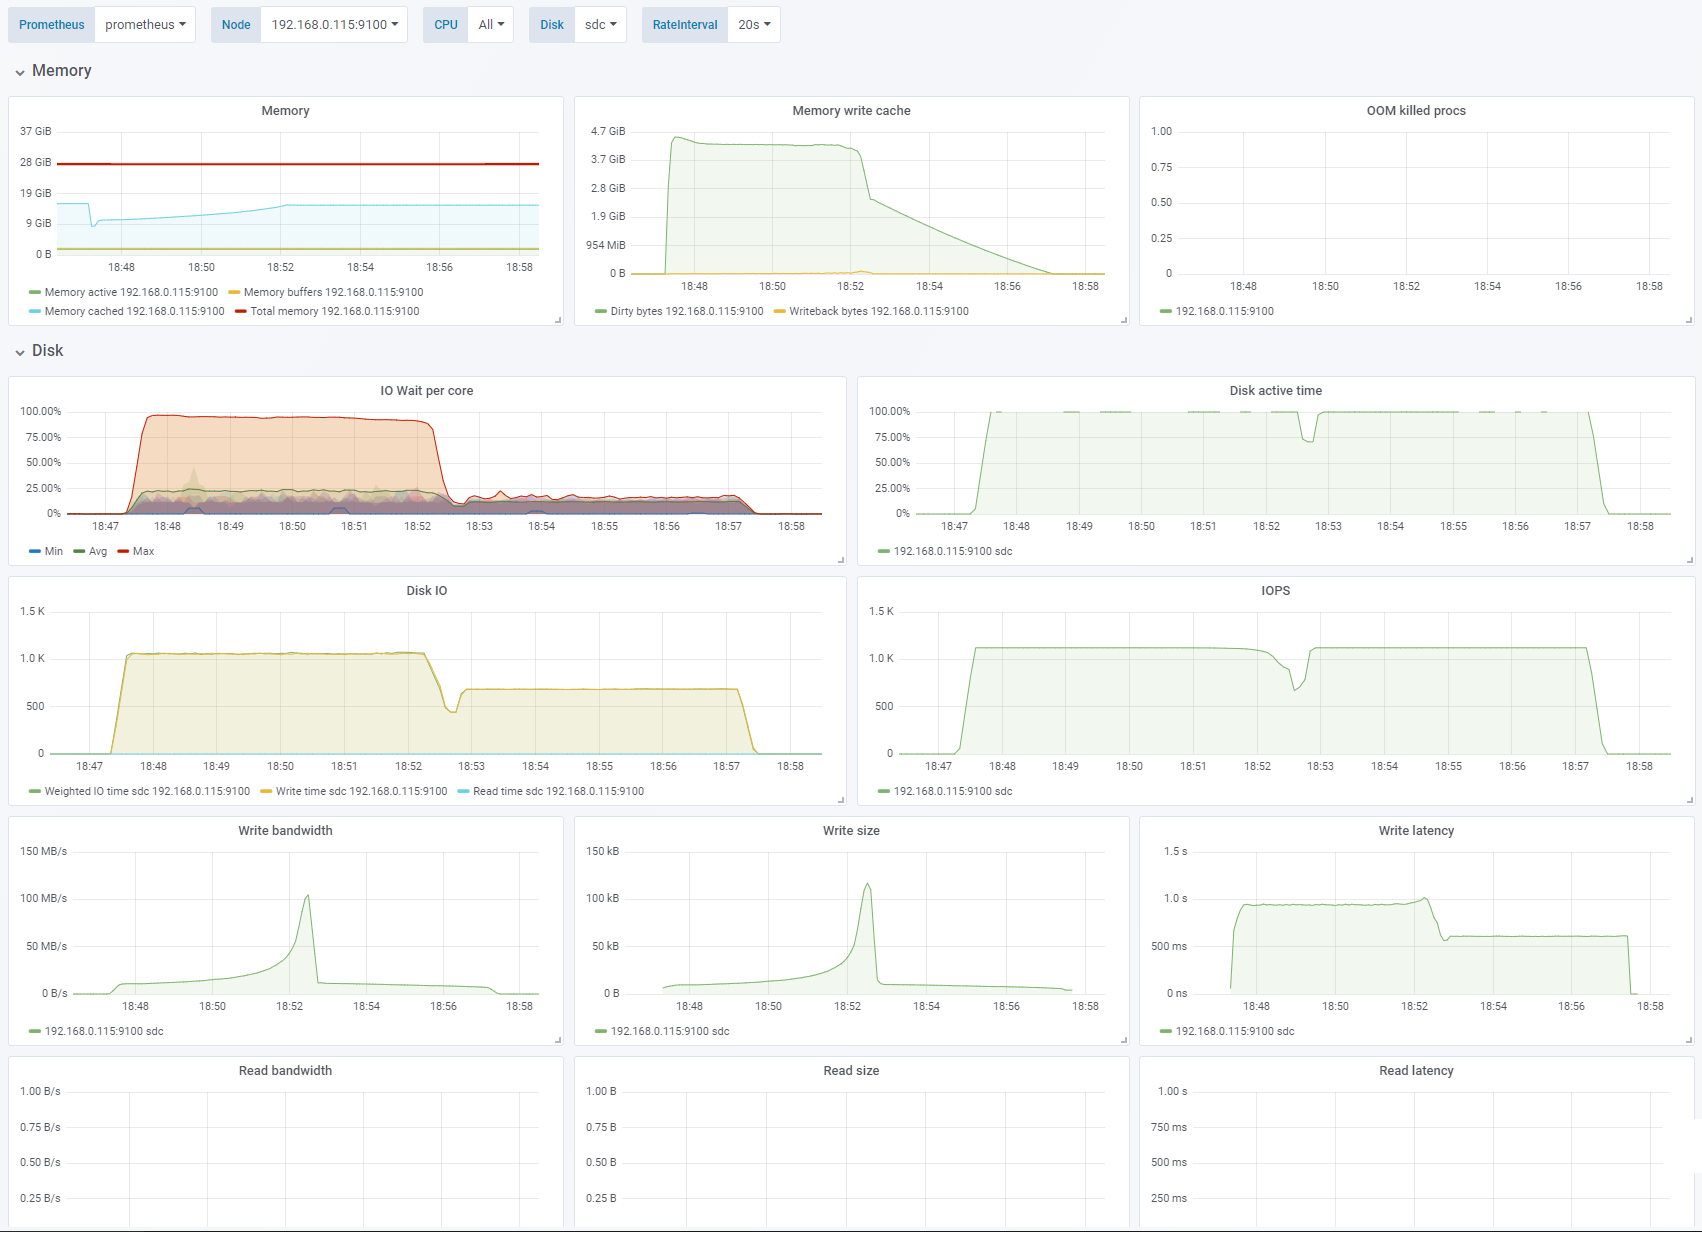Toggle Write latency sdc legend series

coord(1235,1032)
